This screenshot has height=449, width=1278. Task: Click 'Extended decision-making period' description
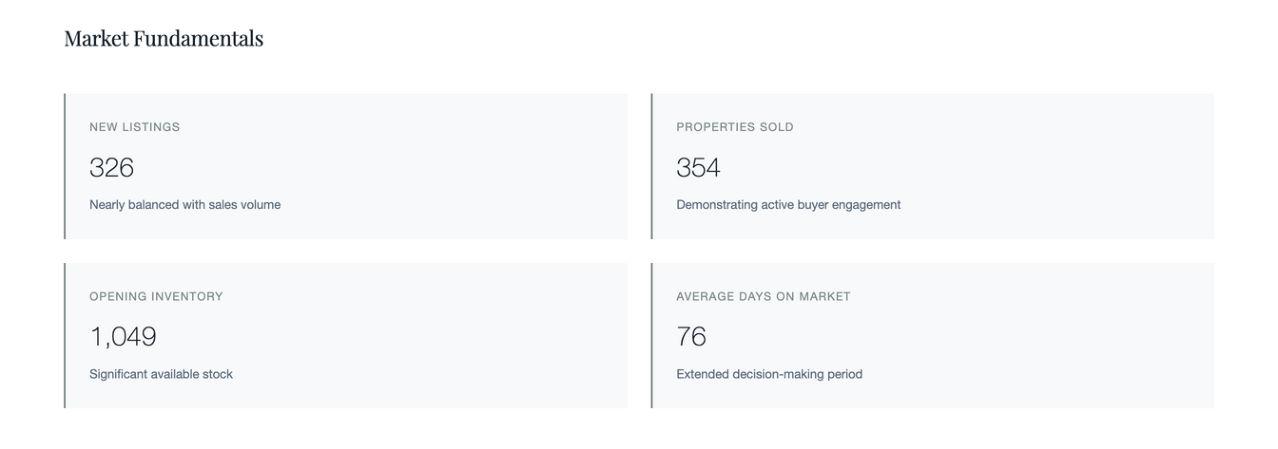pos(769,374)
